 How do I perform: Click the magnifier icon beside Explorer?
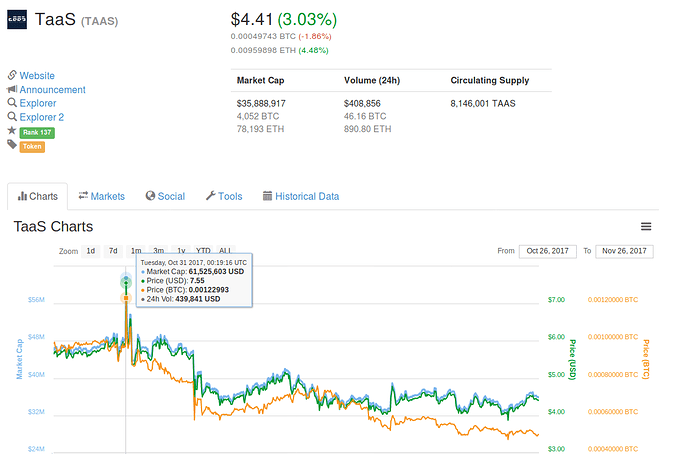(12, 103)
